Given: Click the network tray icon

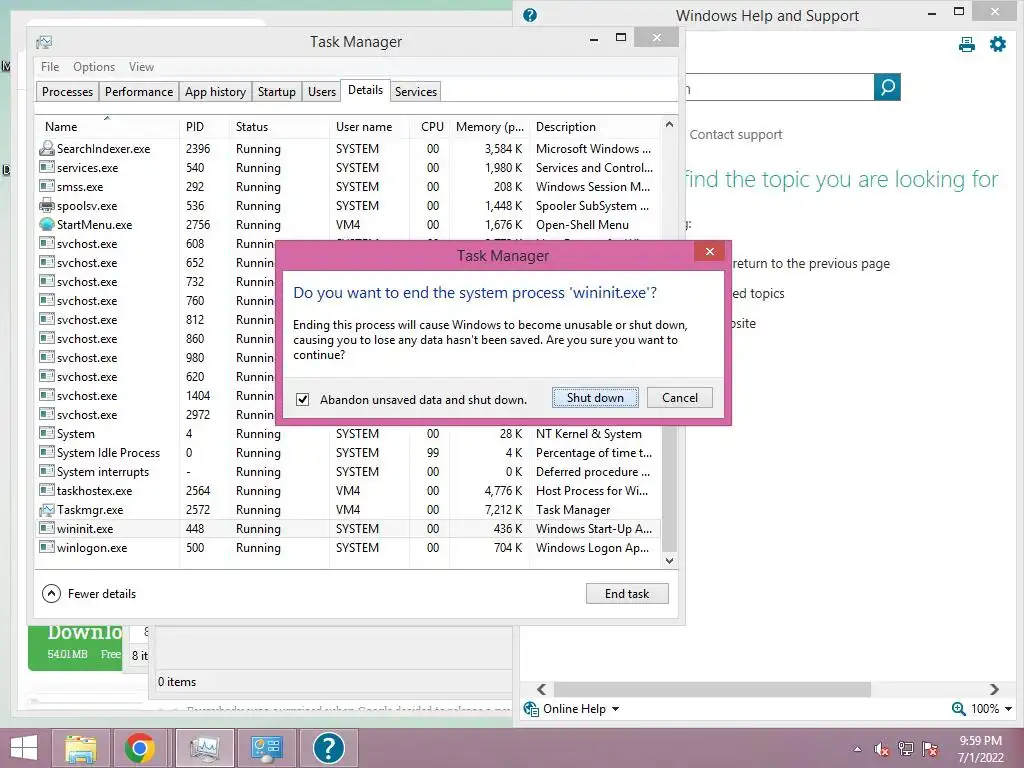Looking at the screenshot, I should [x=906, y=749].
